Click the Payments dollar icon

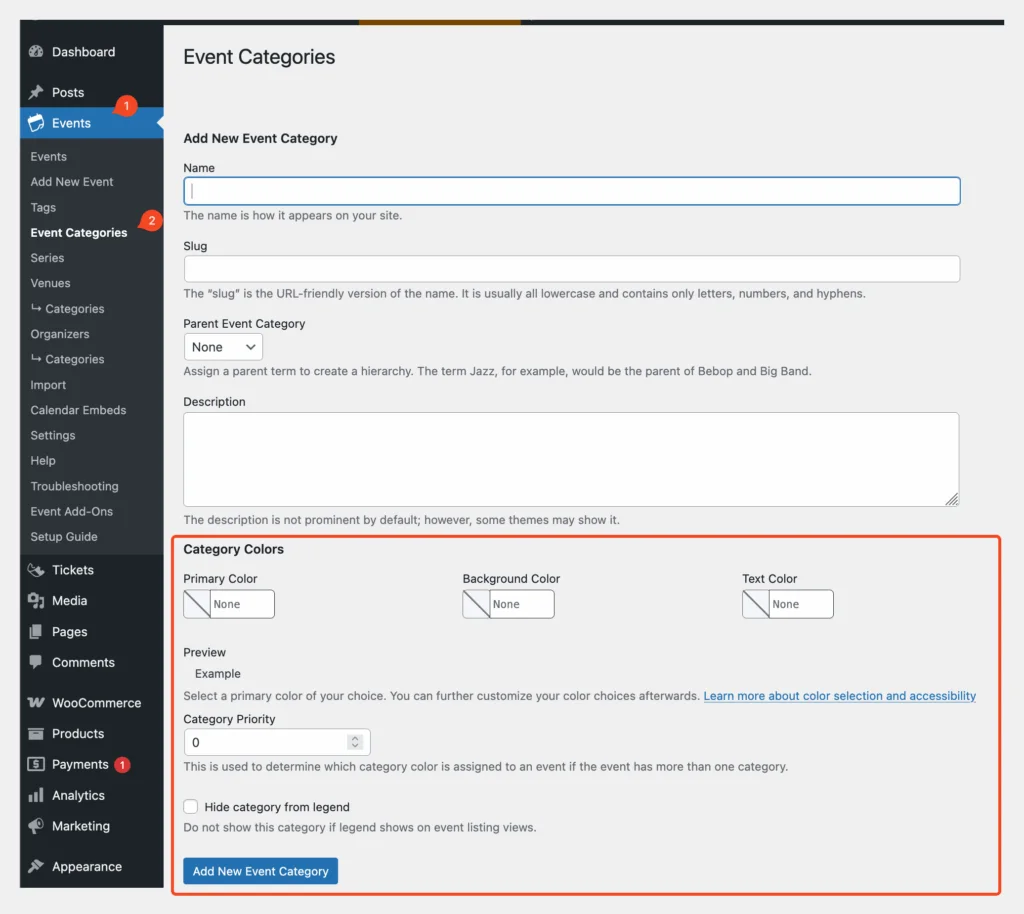pos(36,764)
